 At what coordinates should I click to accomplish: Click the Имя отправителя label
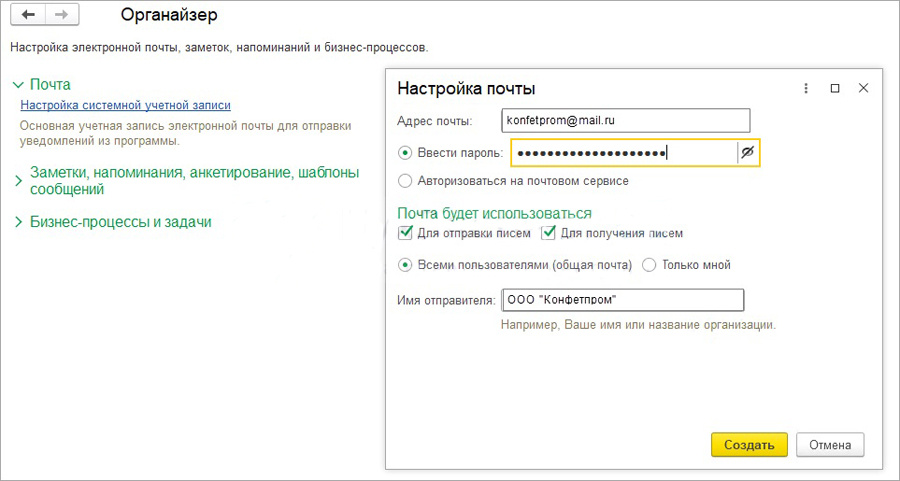pyautogui.click(x=446, y=300)
